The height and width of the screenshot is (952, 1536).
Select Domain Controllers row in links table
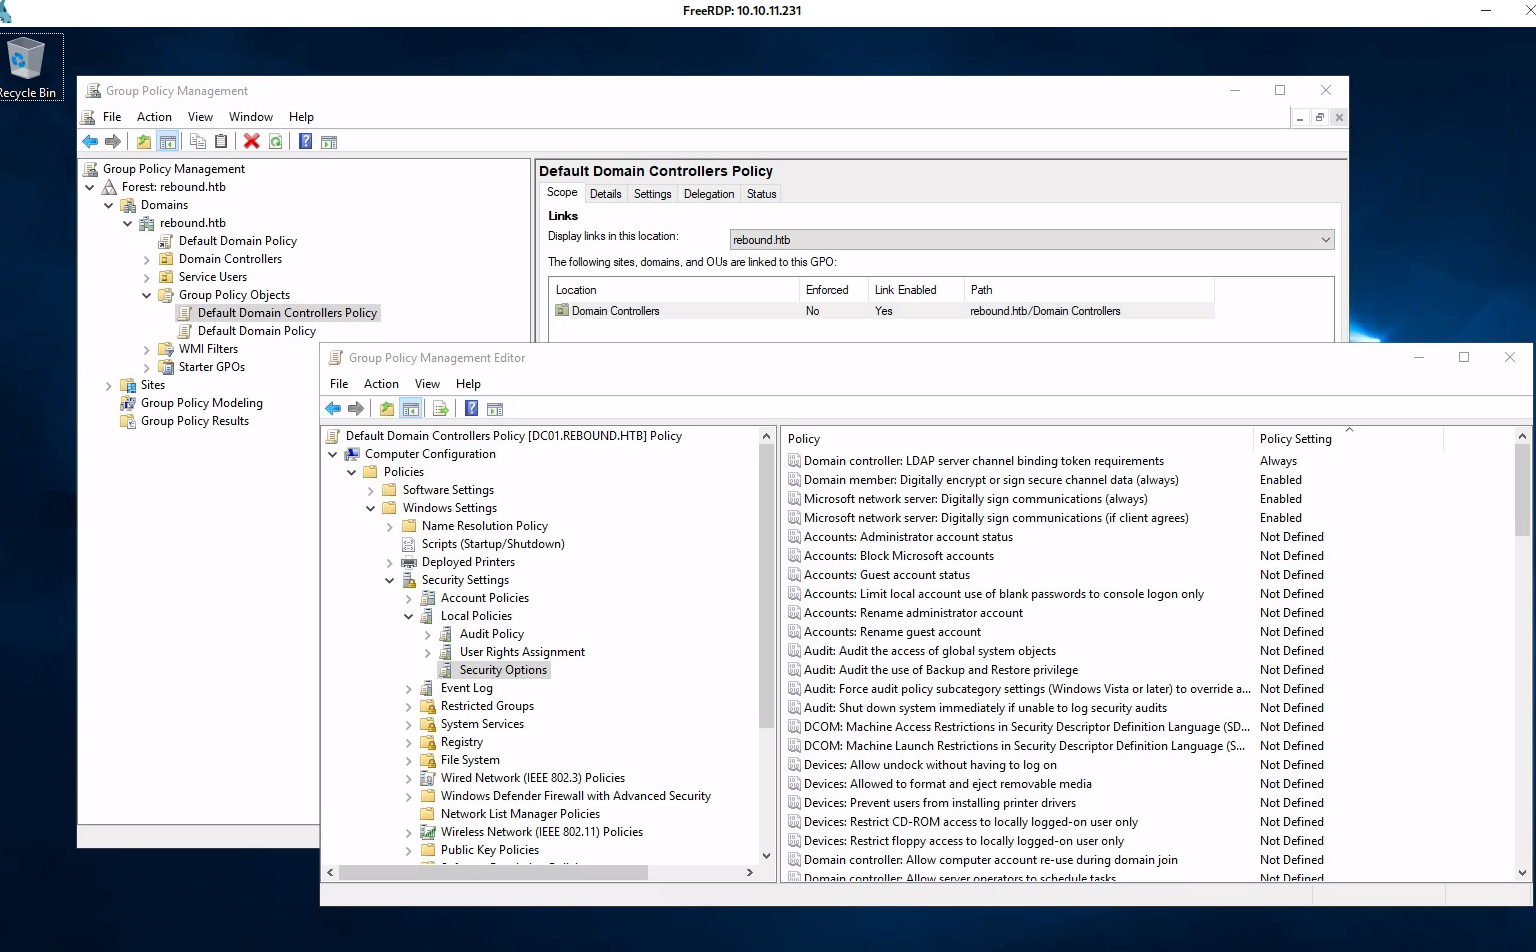[x=883, y=311]
